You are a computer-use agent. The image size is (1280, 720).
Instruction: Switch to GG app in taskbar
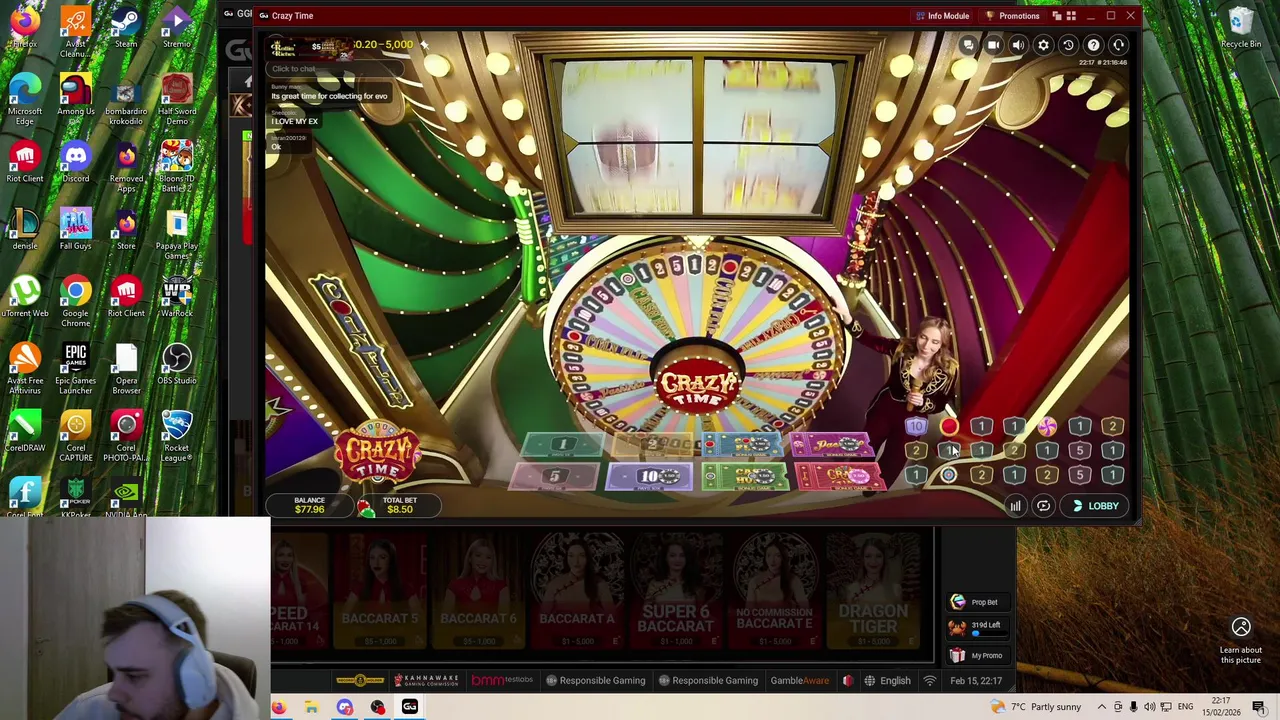click(410, 707)
